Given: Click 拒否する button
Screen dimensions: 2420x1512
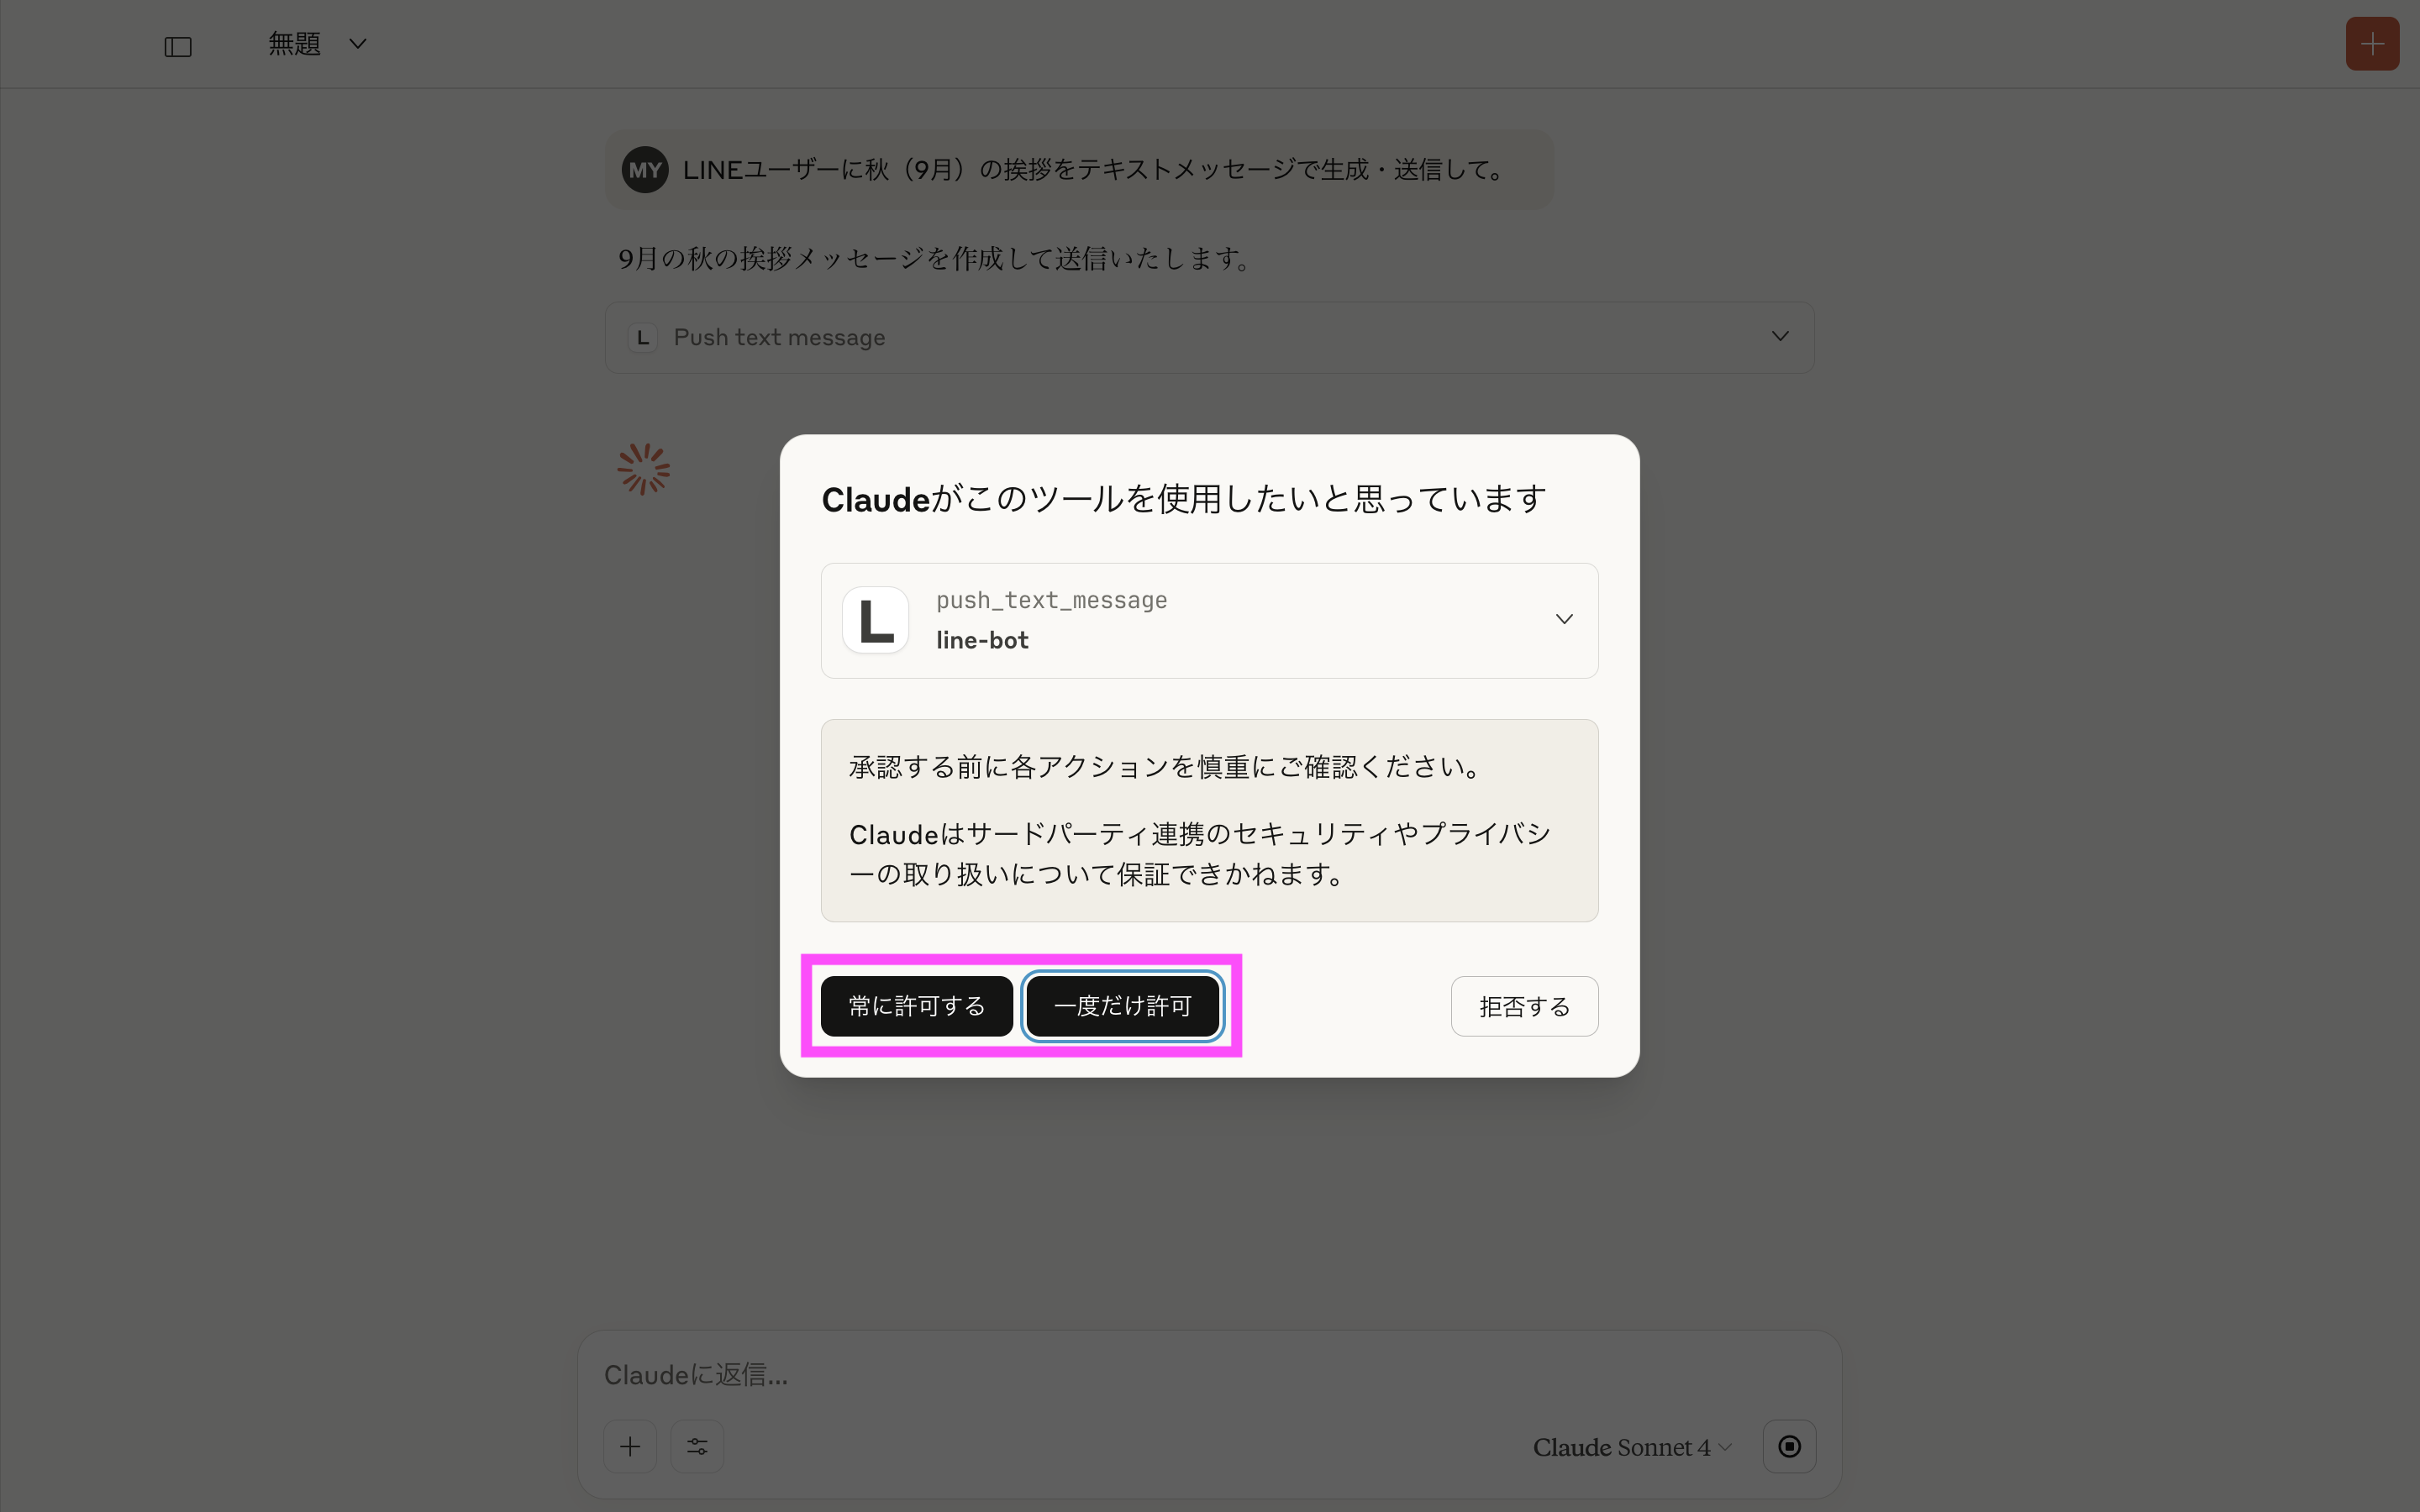Looking at the screenshot, I should (x=1523, y=1006).
